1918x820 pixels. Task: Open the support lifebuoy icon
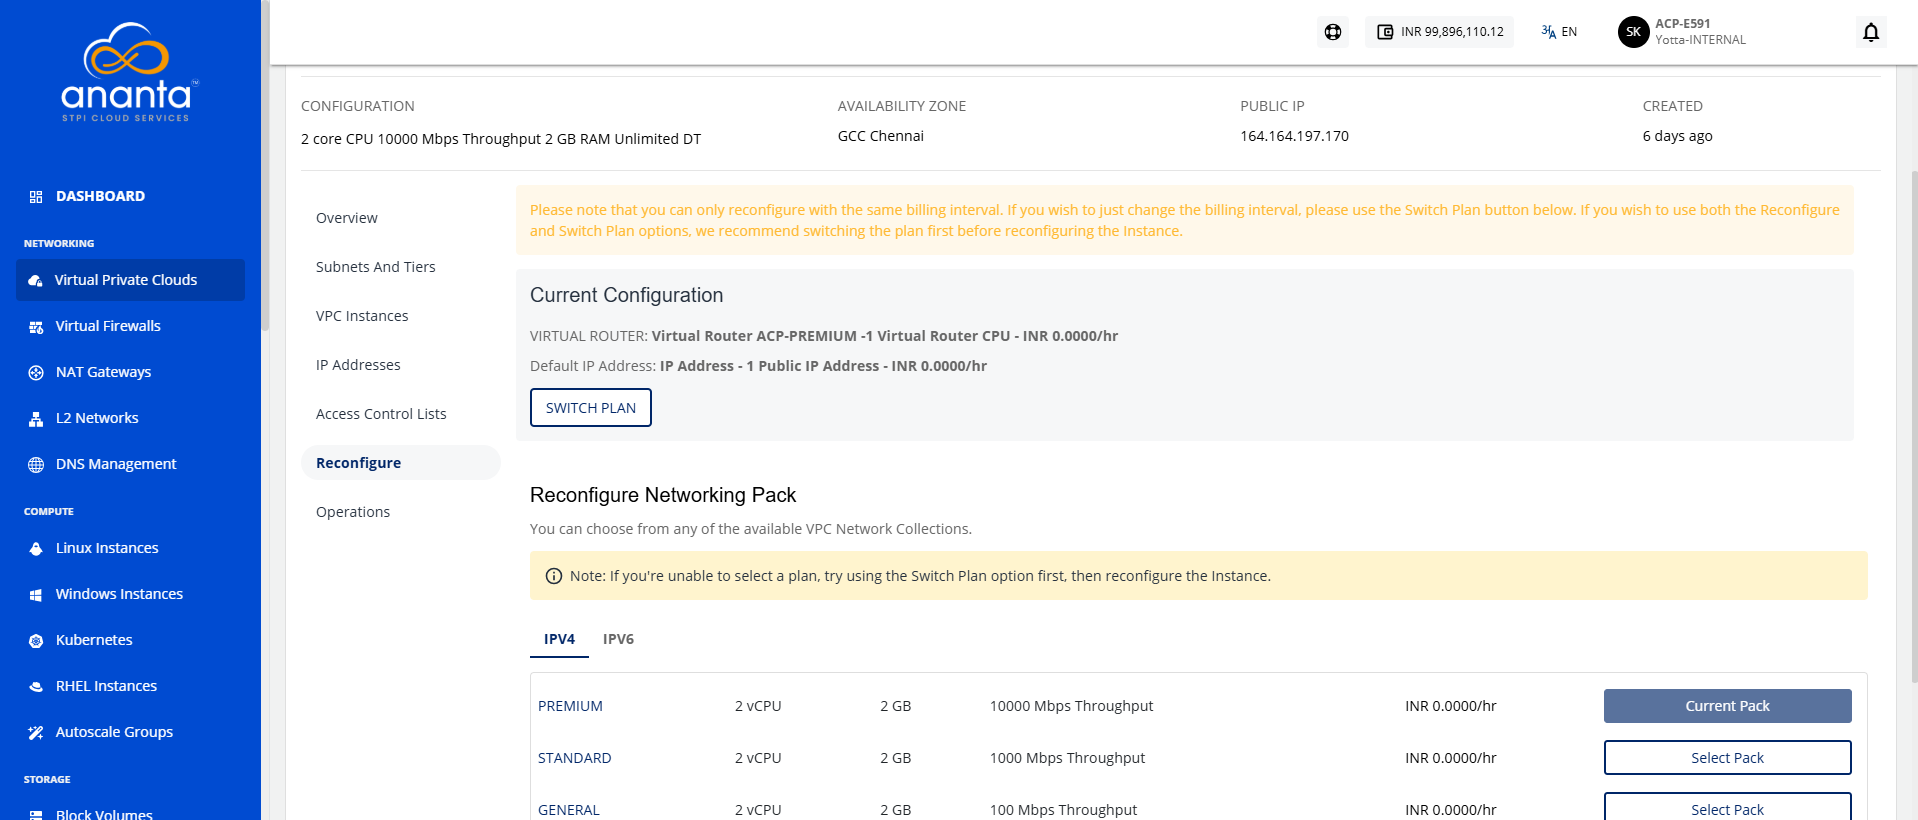click(1333, 32)
